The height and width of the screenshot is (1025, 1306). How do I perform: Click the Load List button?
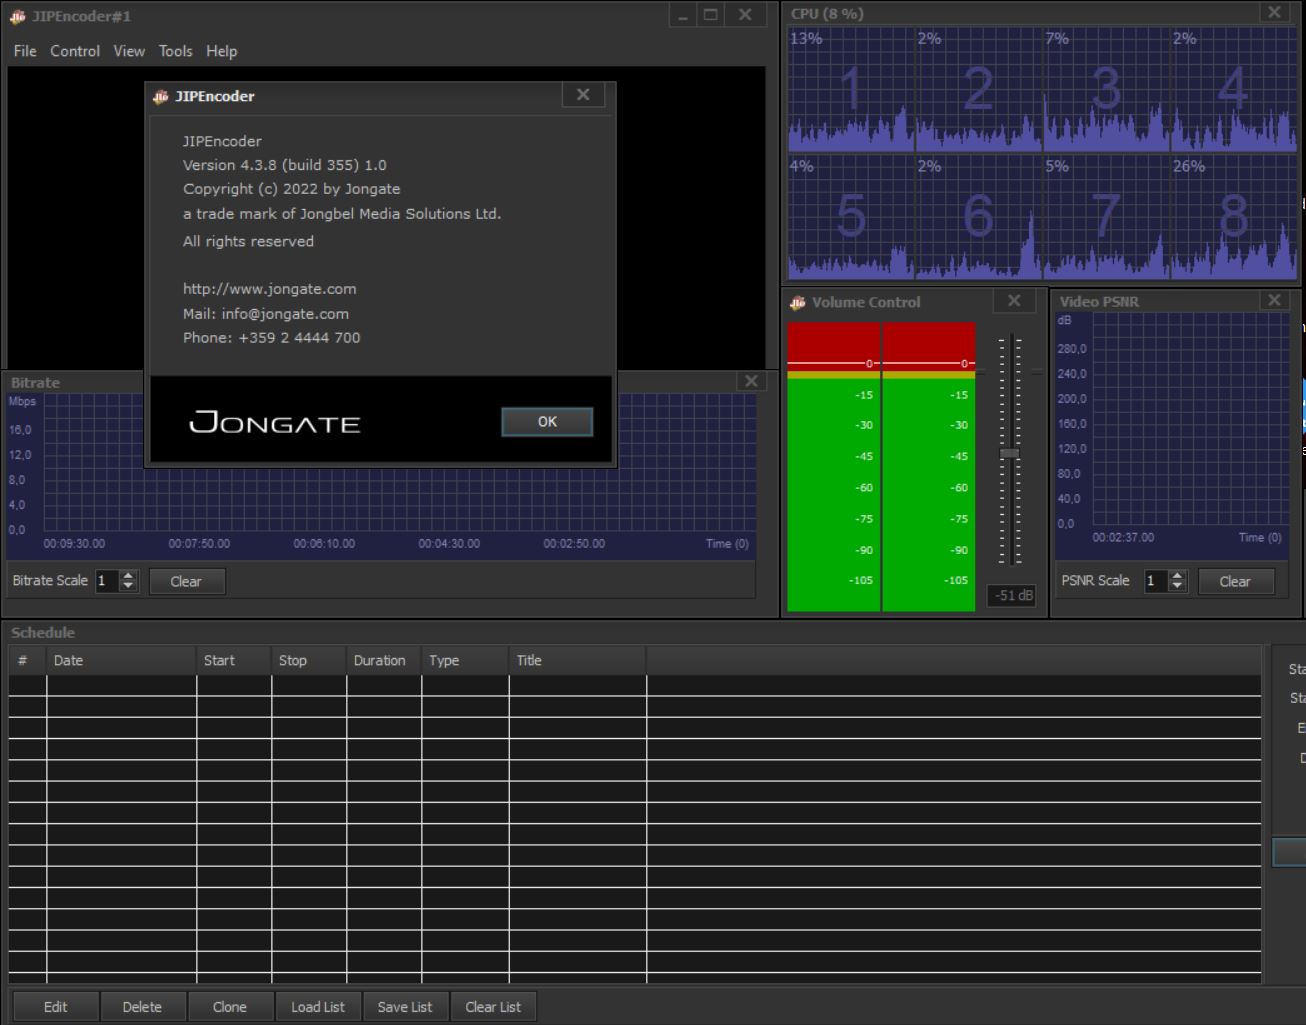(318, 1007)
